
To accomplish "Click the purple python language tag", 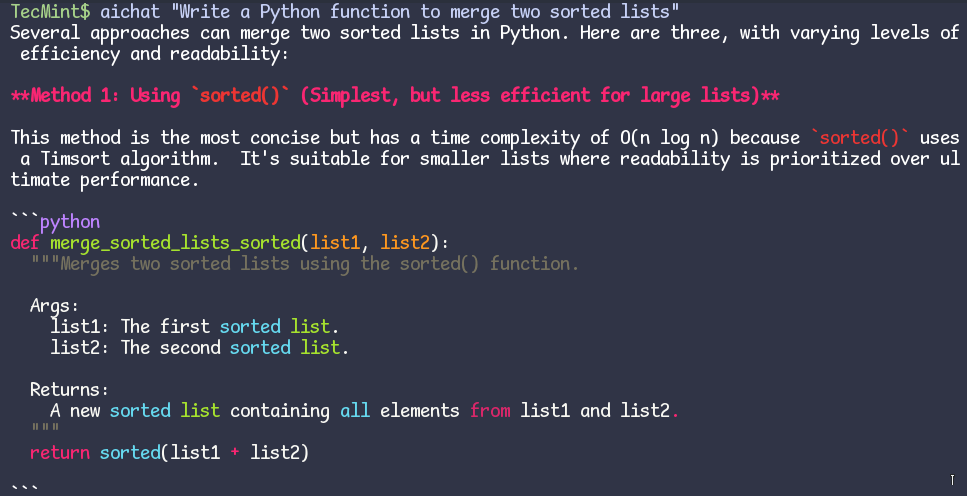I will click(x=70, y=222).
